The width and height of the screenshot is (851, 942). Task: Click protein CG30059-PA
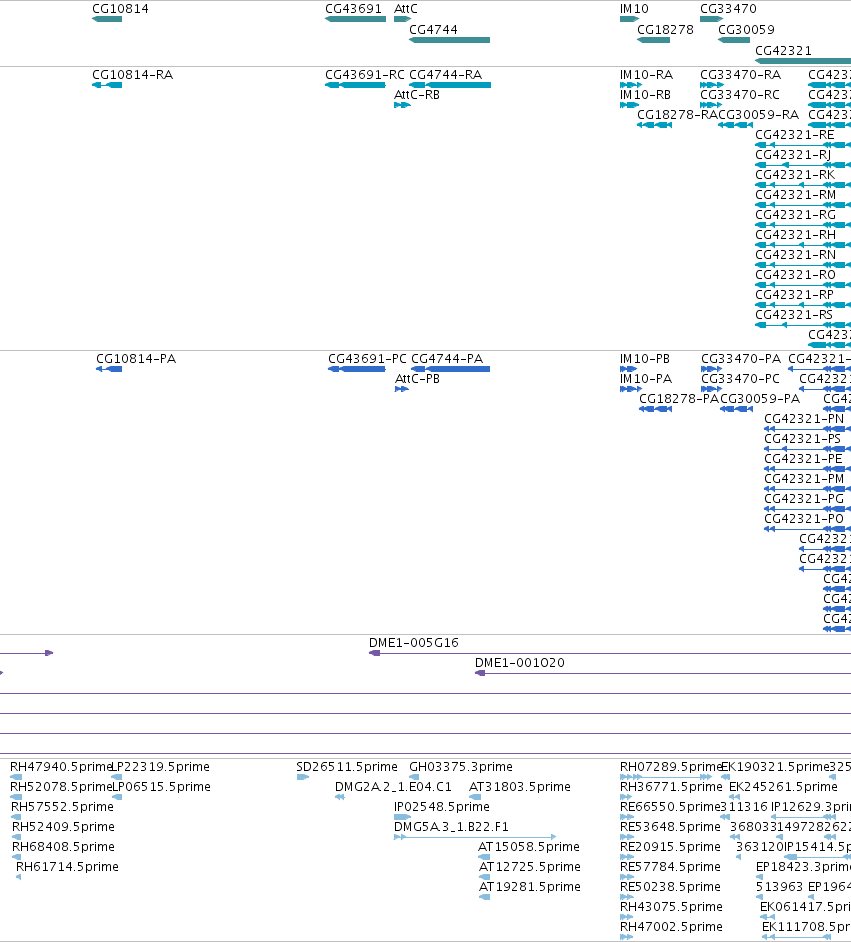[760, 399]
